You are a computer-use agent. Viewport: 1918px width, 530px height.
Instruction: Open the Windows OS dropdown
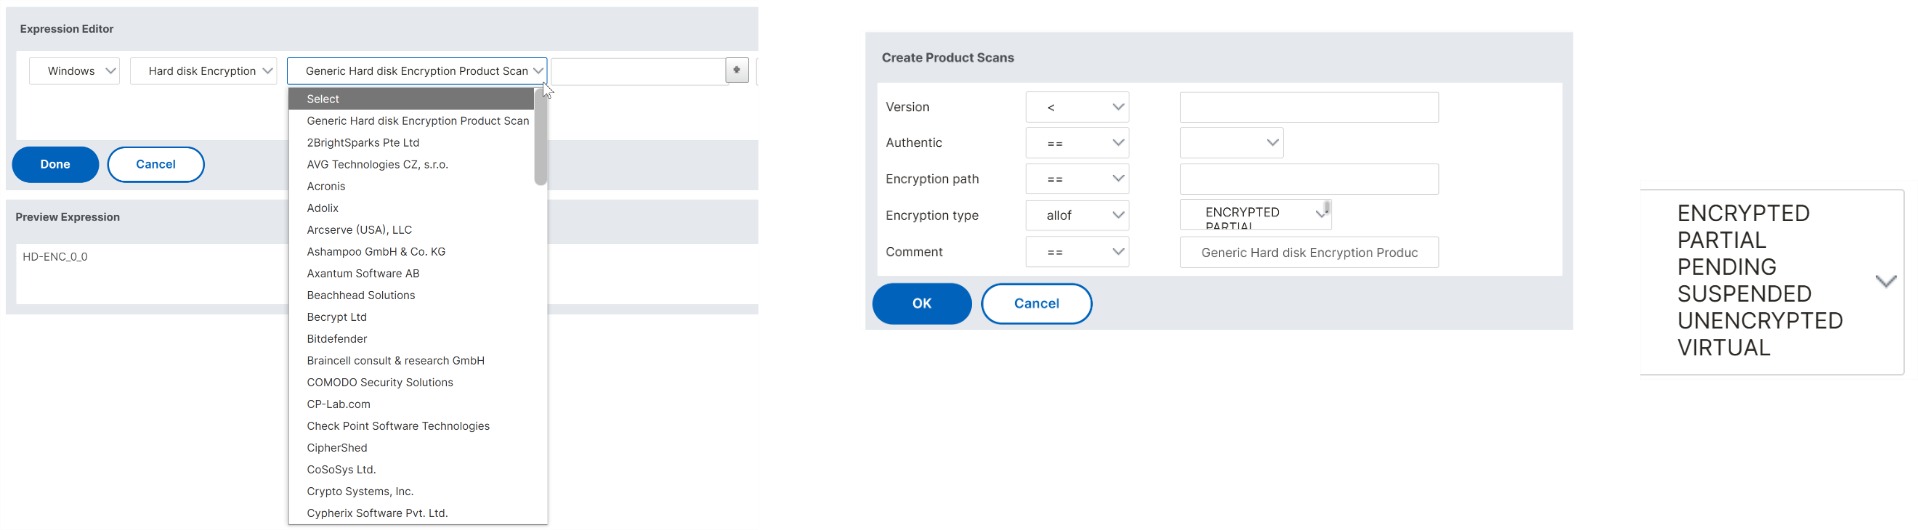75,71
